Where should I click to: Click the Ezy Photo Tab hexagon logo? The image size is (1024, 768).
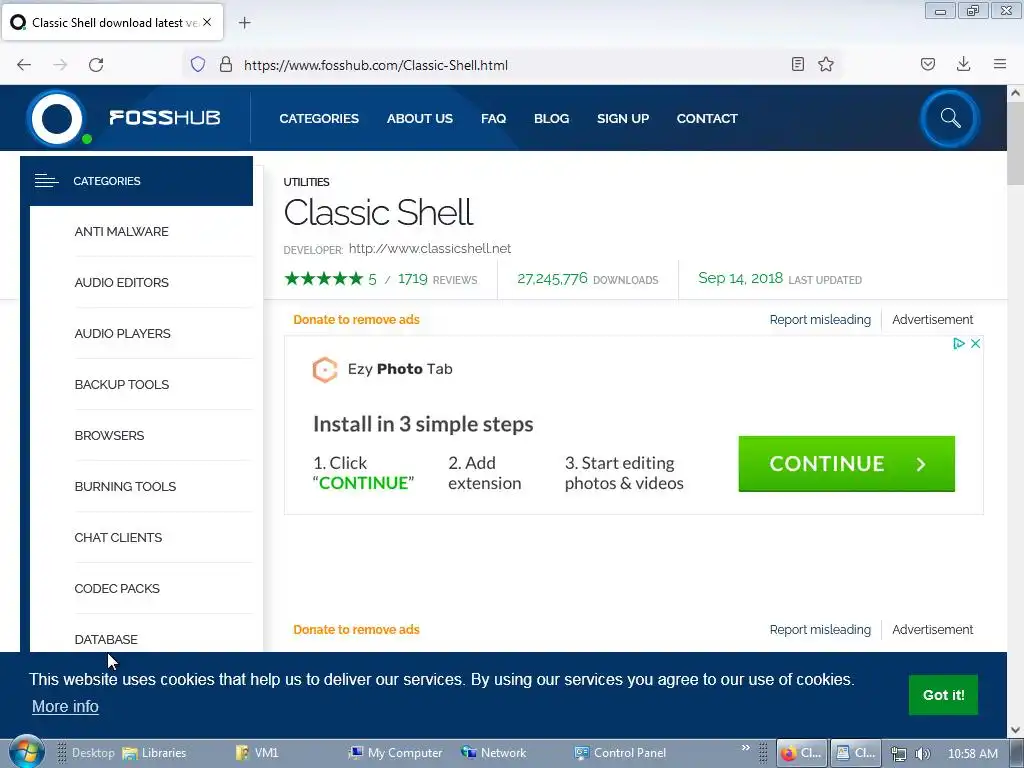click(325, 370)
